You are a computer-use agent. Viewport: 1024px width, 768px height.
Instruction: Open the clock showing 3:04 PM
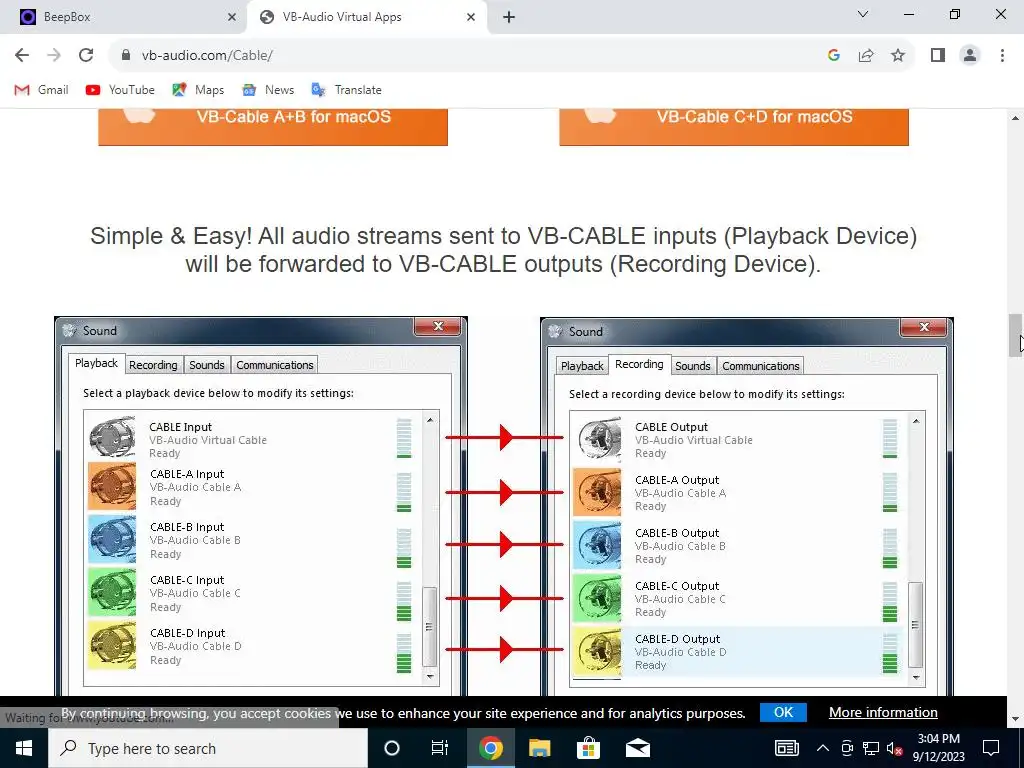point(938,748)
